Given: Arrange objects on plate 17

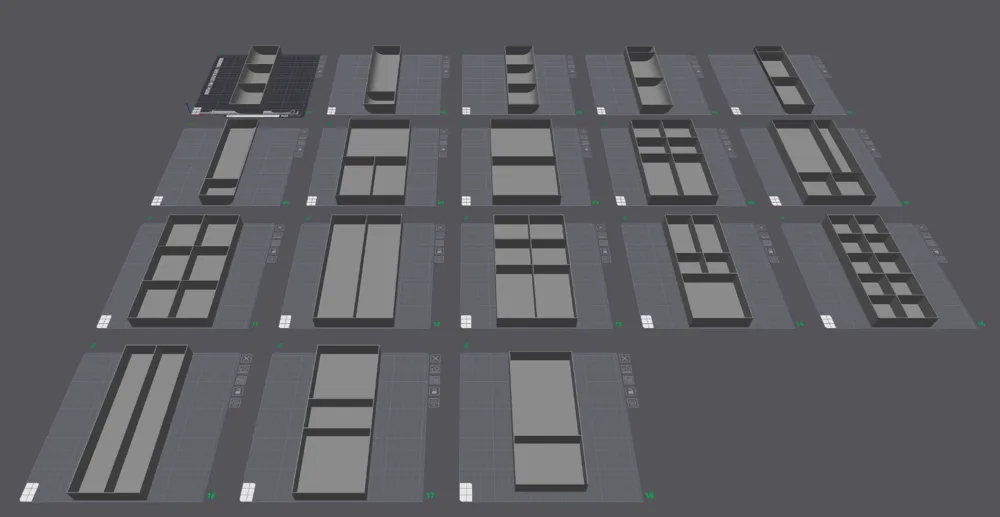Looking at the screenshot, I should [435, 381].
